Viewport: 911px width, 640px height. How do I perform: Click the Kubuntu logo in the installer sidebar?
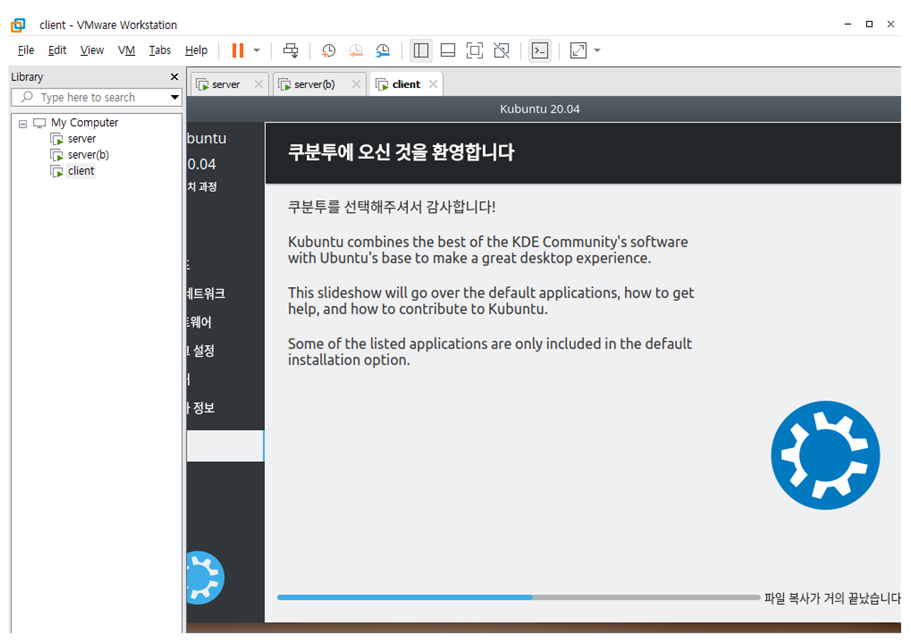coord(205,578)
